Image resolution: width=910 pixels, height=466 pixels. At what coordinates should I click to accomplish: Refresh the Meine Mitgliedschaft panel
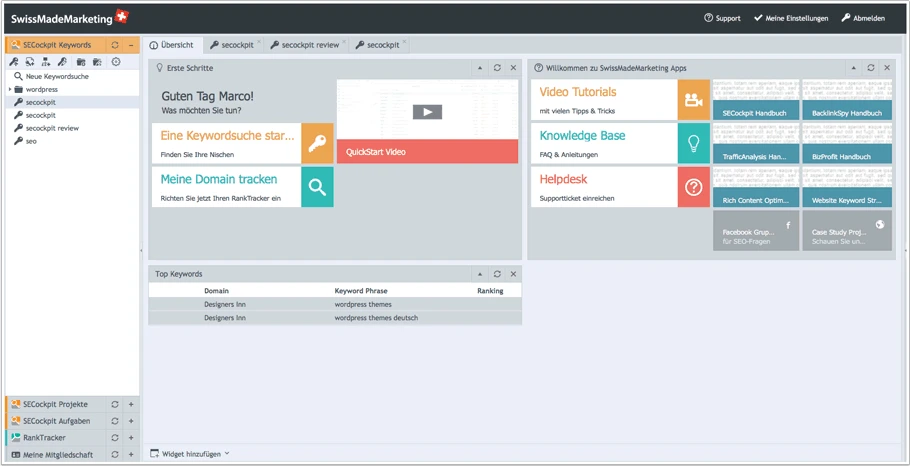pos(115,455)
